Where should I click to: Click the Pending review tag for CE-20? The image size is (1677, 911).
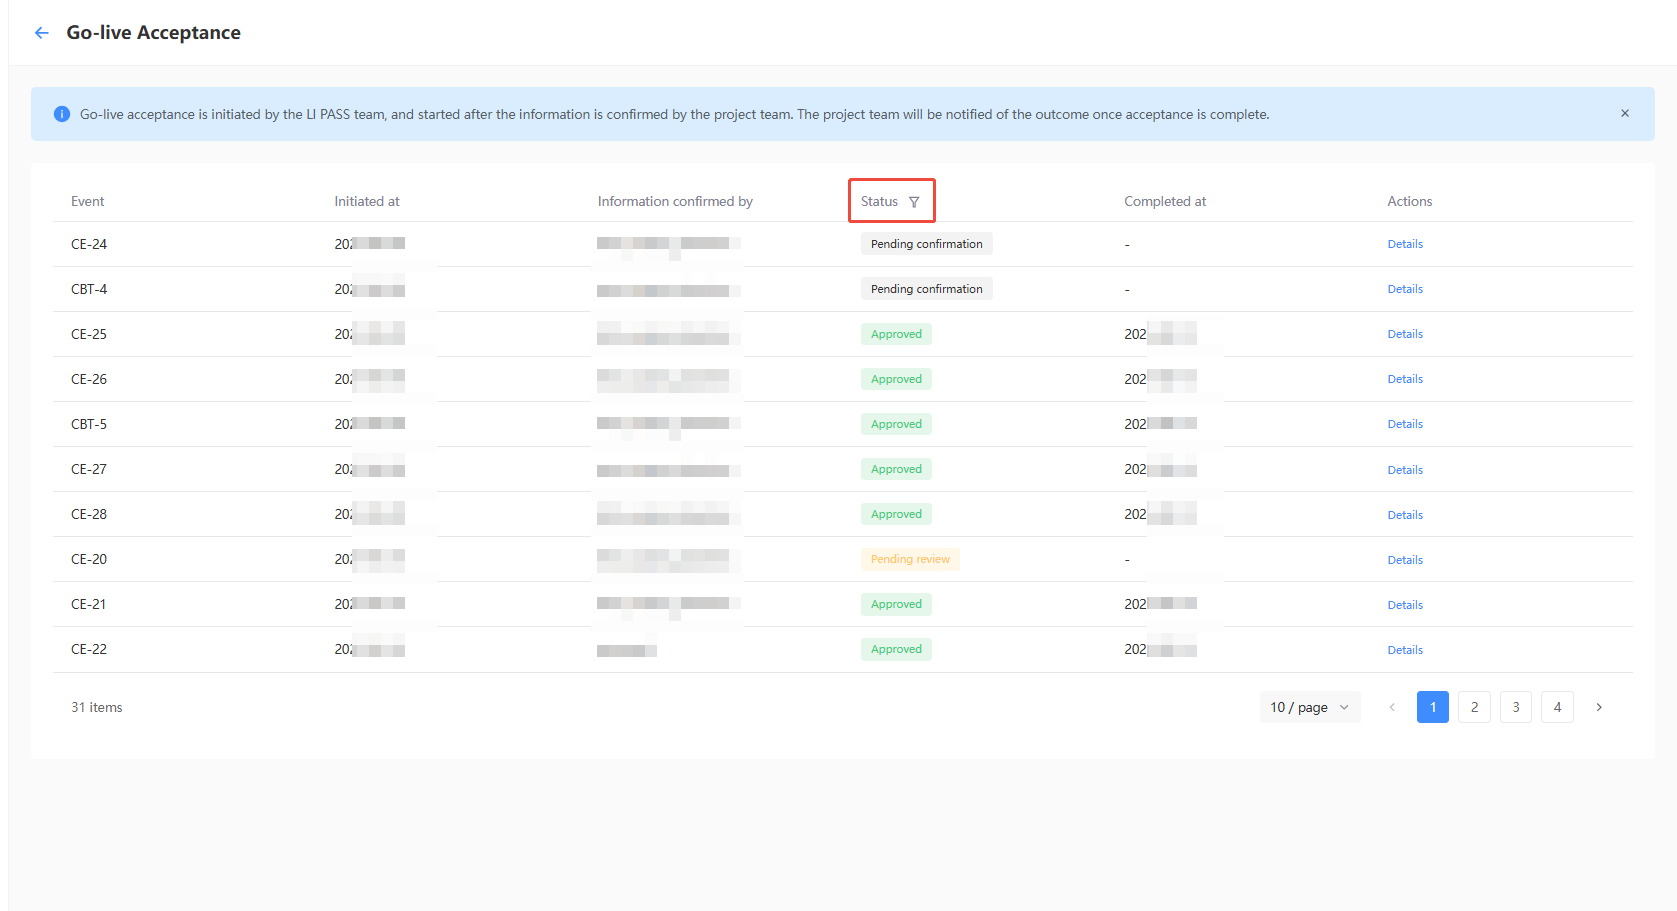(x=909, y=559)
